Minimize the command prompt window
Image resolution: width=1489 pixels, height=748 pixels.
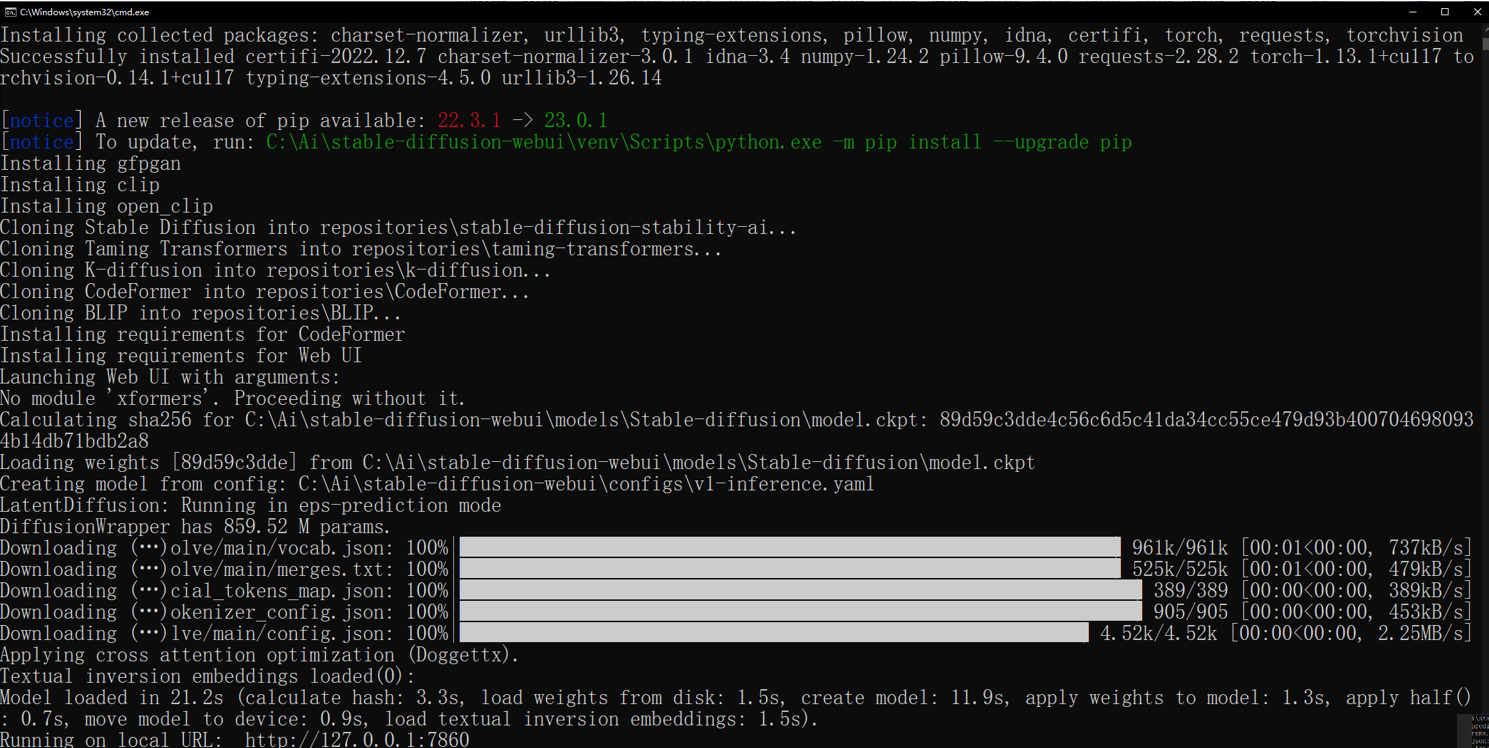click(x=1412, y=12)
